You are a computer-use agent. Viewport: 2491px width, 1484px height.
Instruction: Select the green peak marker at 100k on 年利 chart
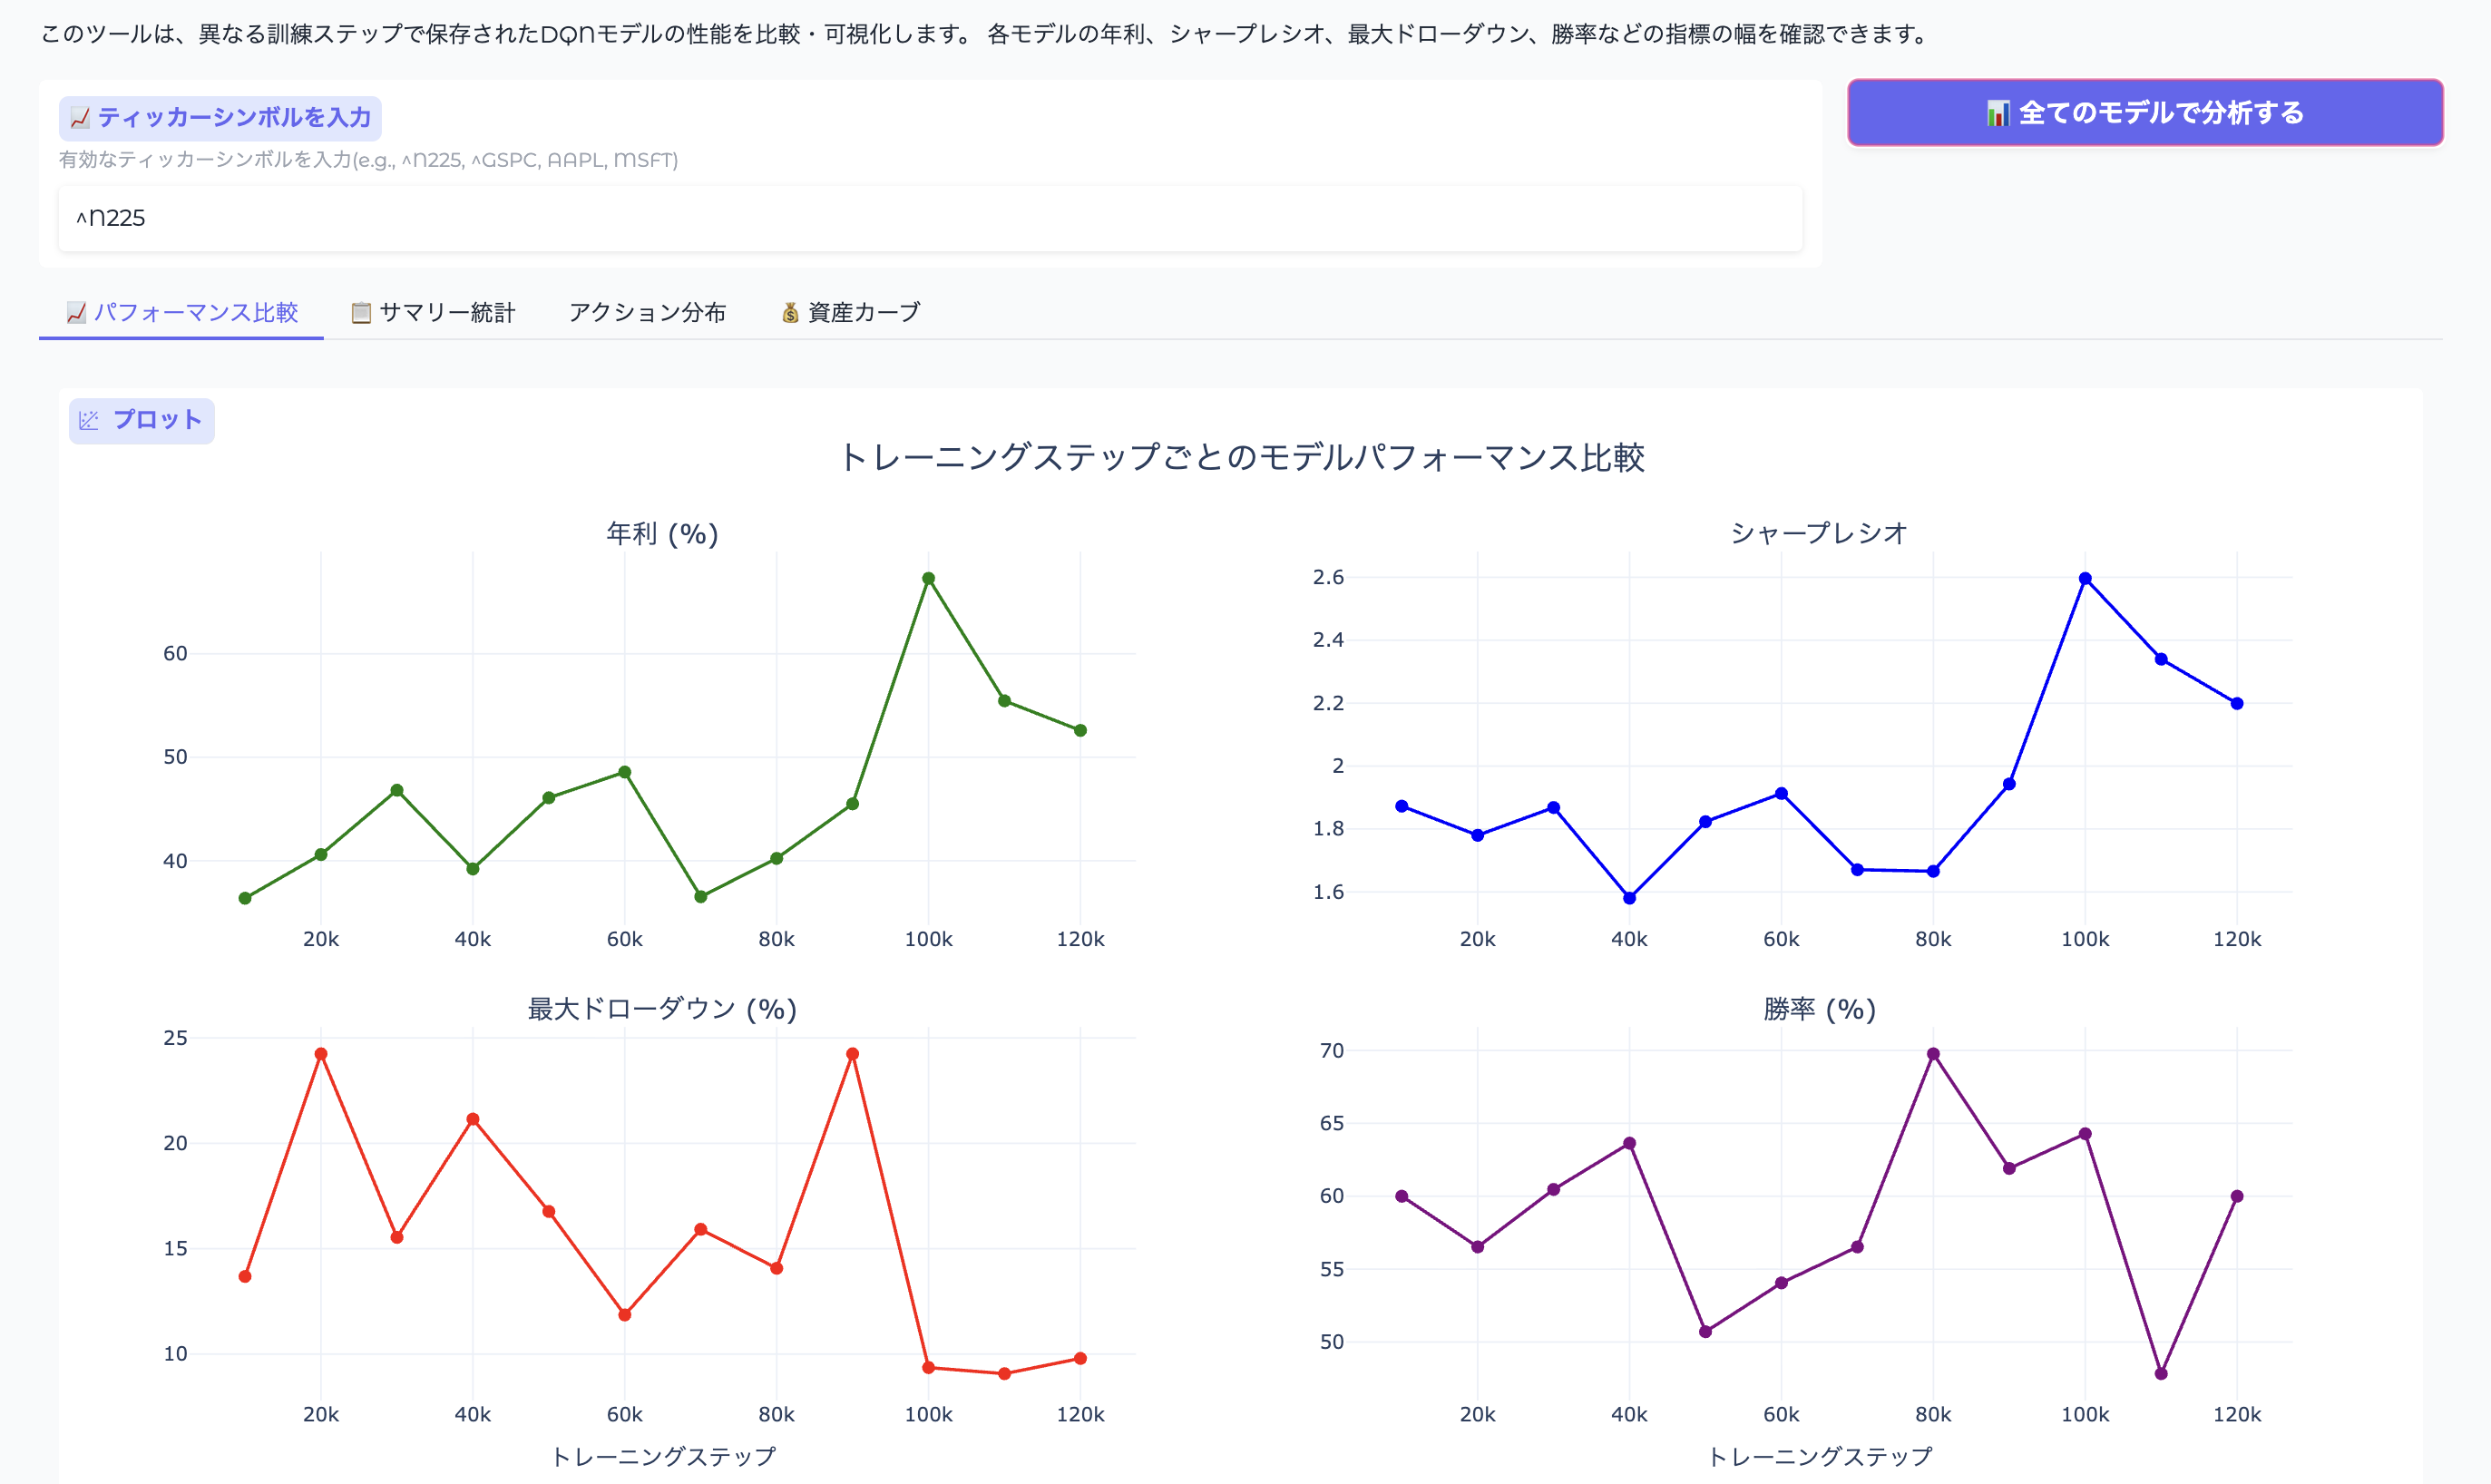point(927,577)
